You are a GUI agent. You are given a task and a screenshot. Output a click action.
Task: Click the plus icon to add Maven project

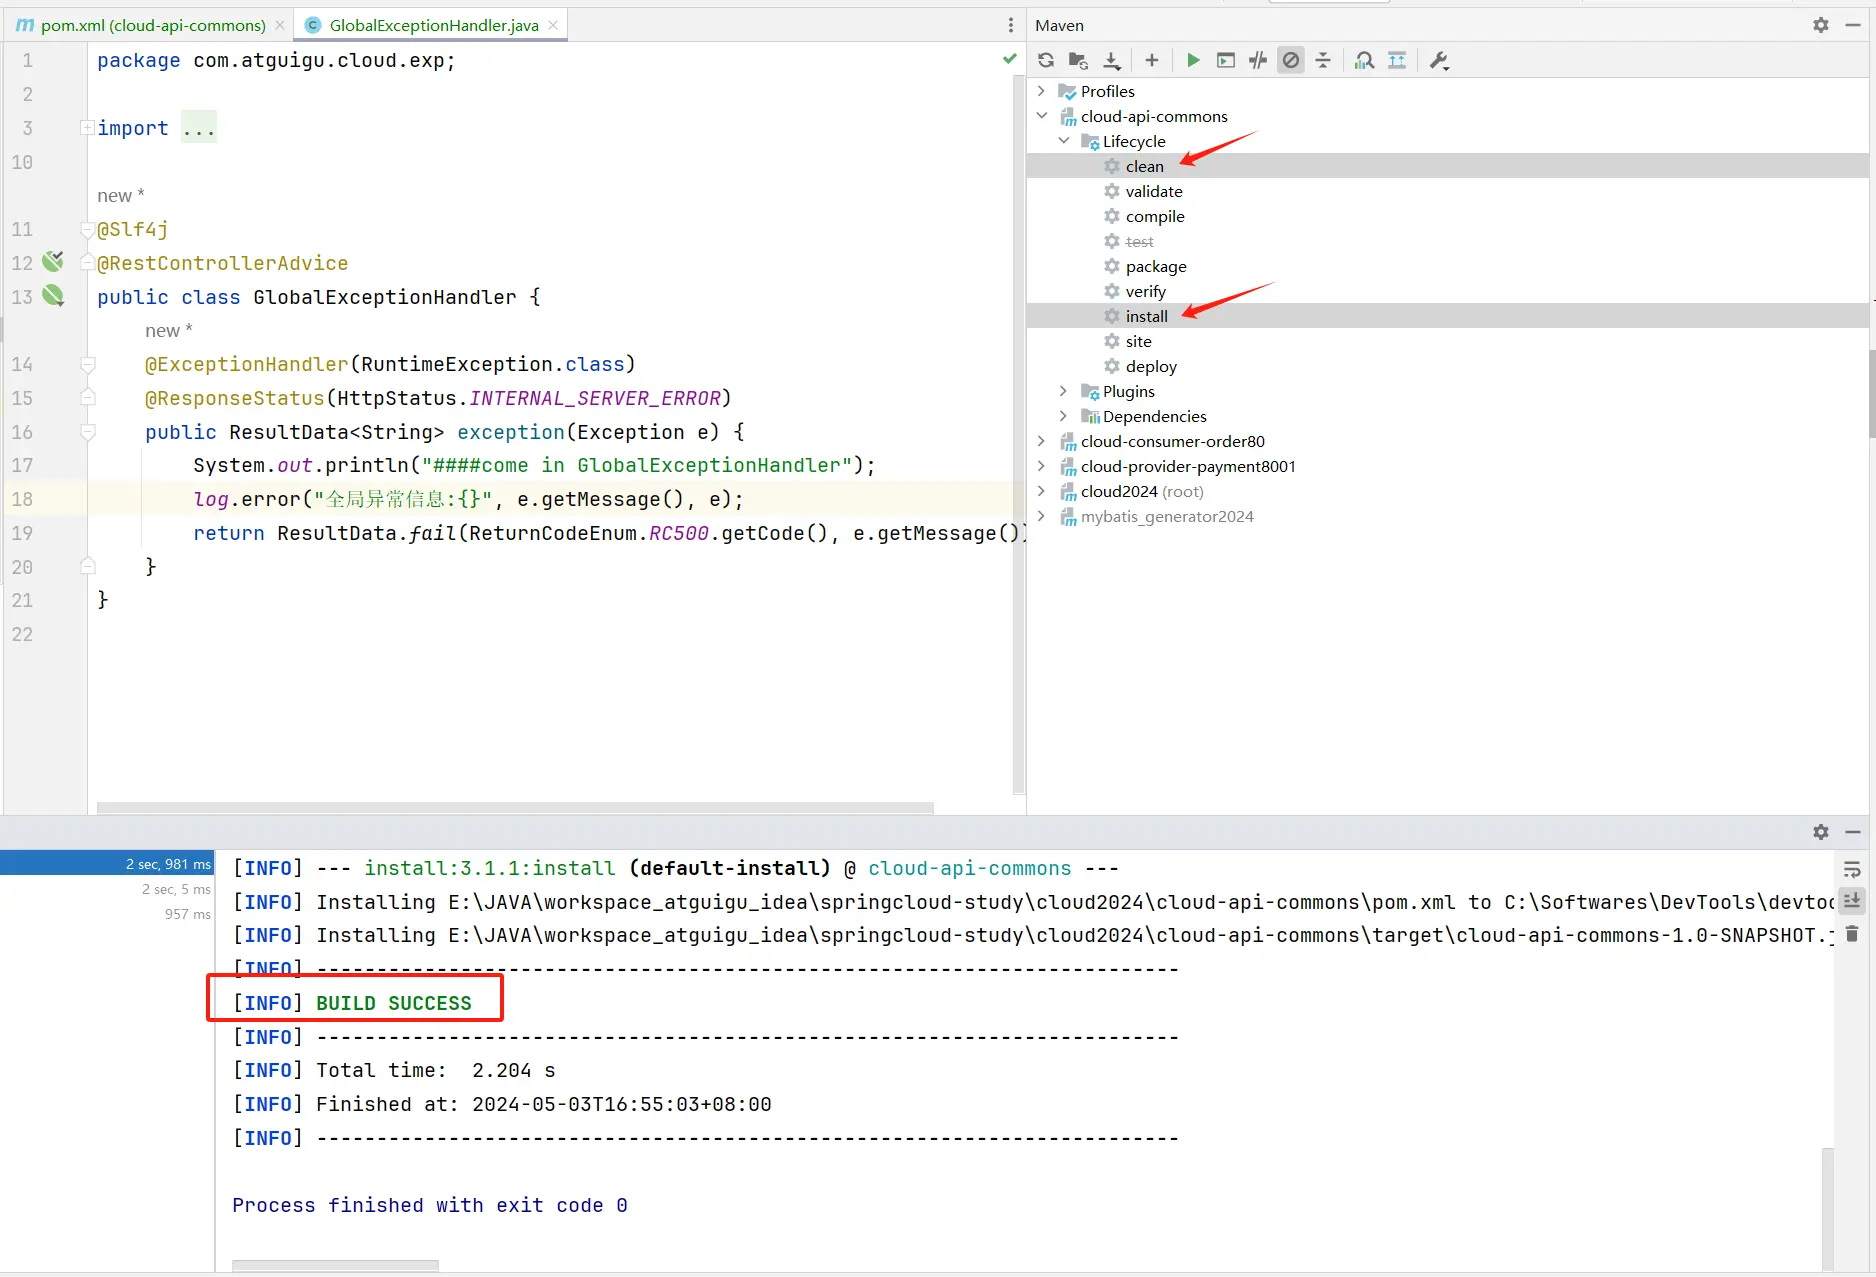tap(1152, 60)
